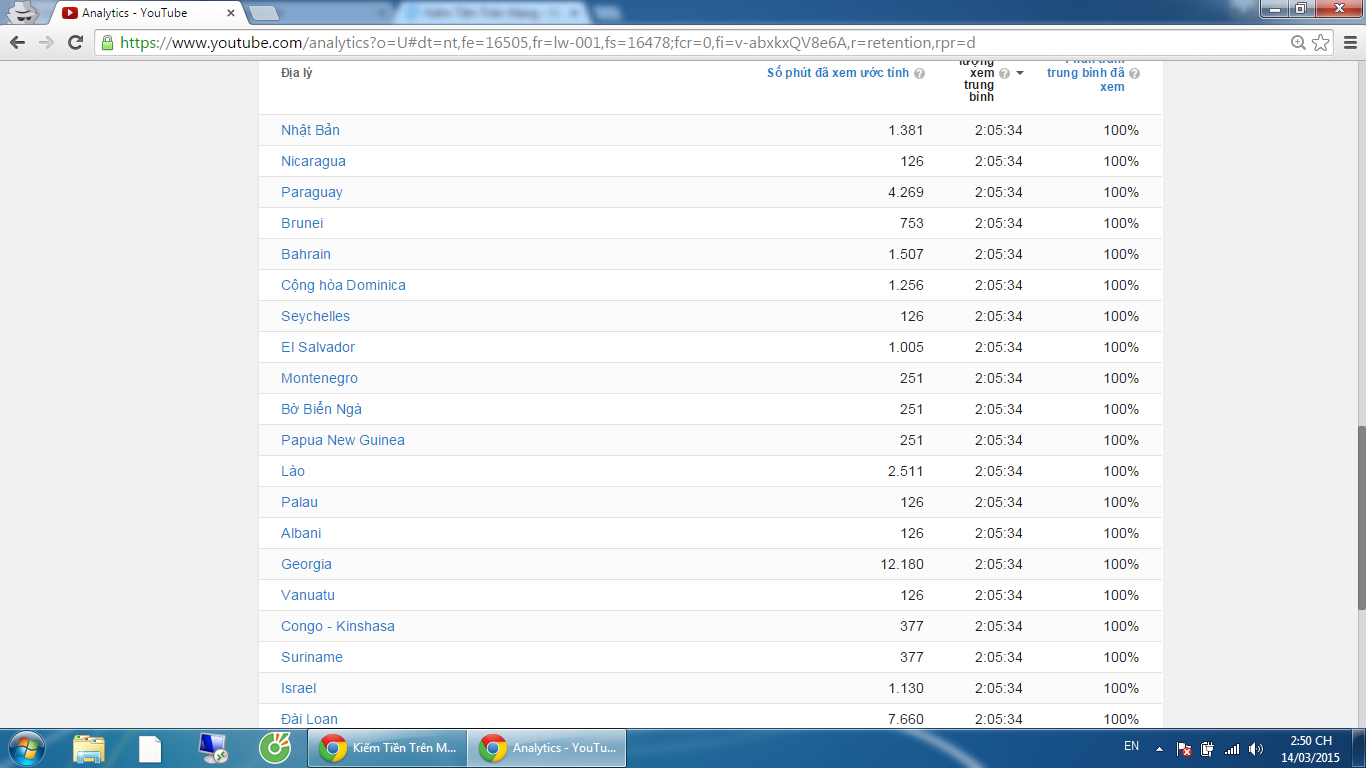The image size is (1366, 768).
Task: Open the Đài Loan geography link
Action: tap(309, 719)
